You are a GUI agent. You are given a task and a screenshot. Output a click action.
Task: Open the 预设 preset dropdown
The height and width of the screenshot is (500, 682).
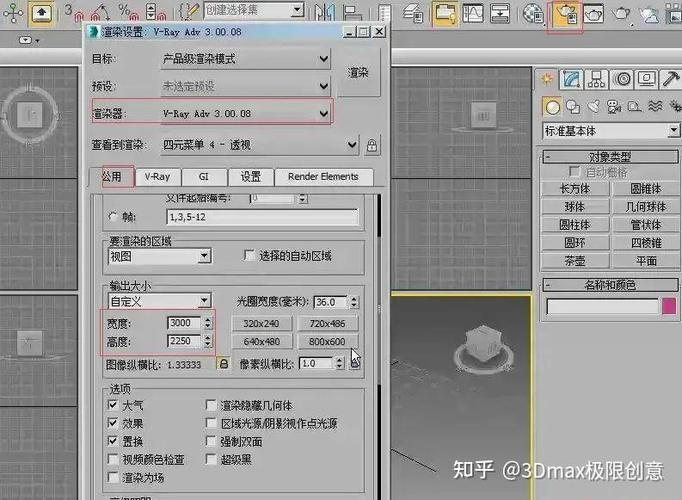coord(246,86)
